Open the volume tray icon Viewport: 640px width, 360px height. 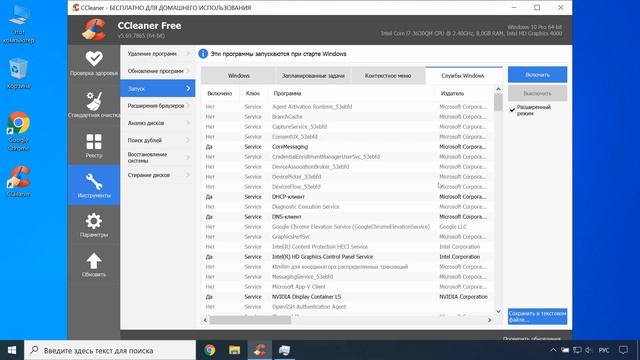(x=589, y=350)
